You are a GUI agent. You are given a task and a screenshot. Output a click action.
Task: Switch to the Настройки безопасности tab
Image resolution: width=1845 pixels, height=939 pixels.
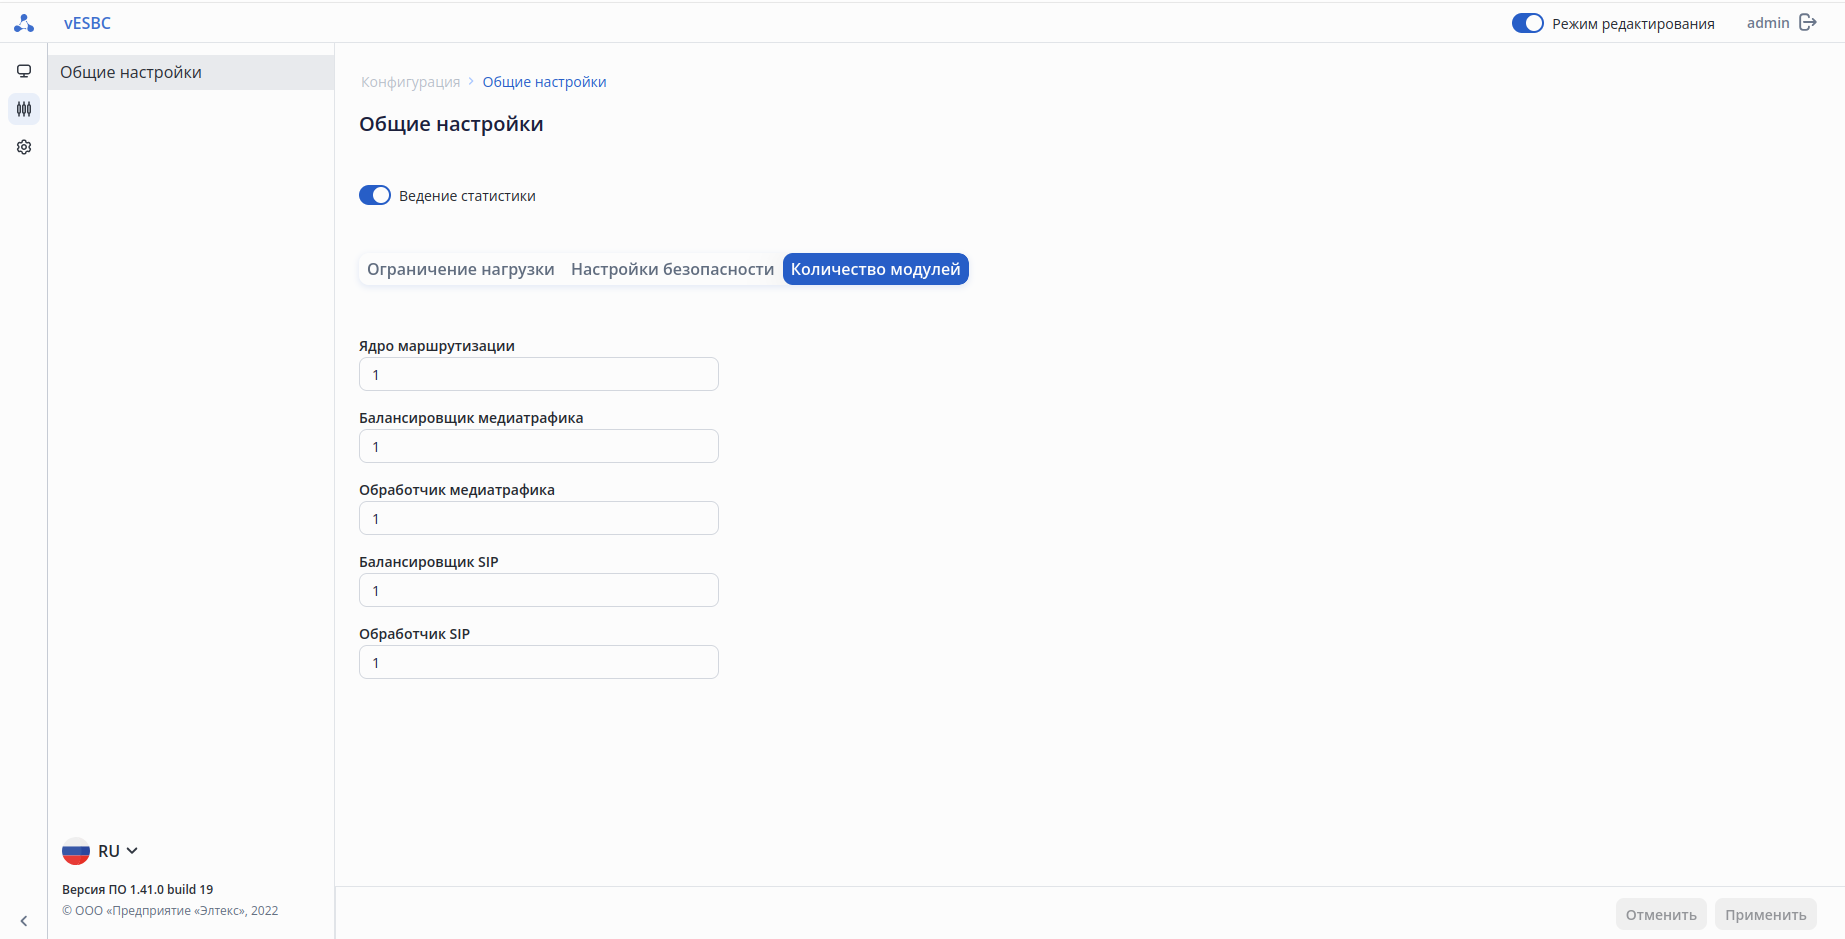point(672,269)
